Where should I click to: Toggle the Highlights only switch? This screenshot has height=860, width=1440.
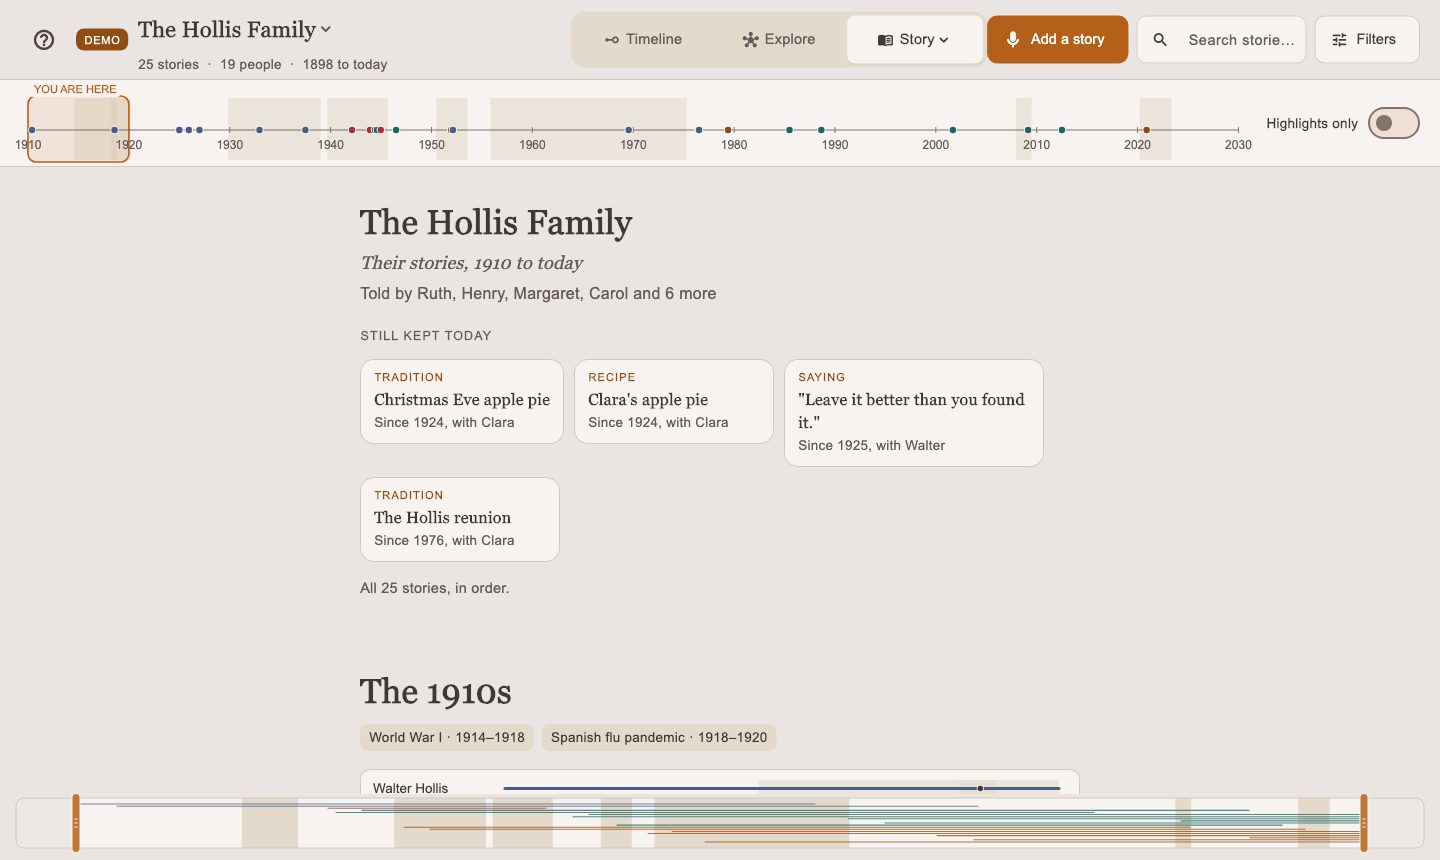coord(1394,123)
